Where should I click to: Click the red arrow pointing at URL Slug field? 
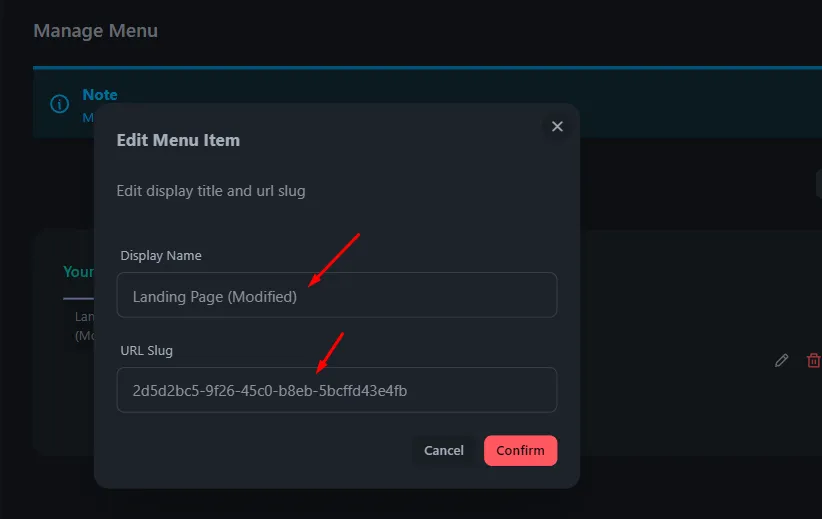pyautogui.click(x=330, y=353)
